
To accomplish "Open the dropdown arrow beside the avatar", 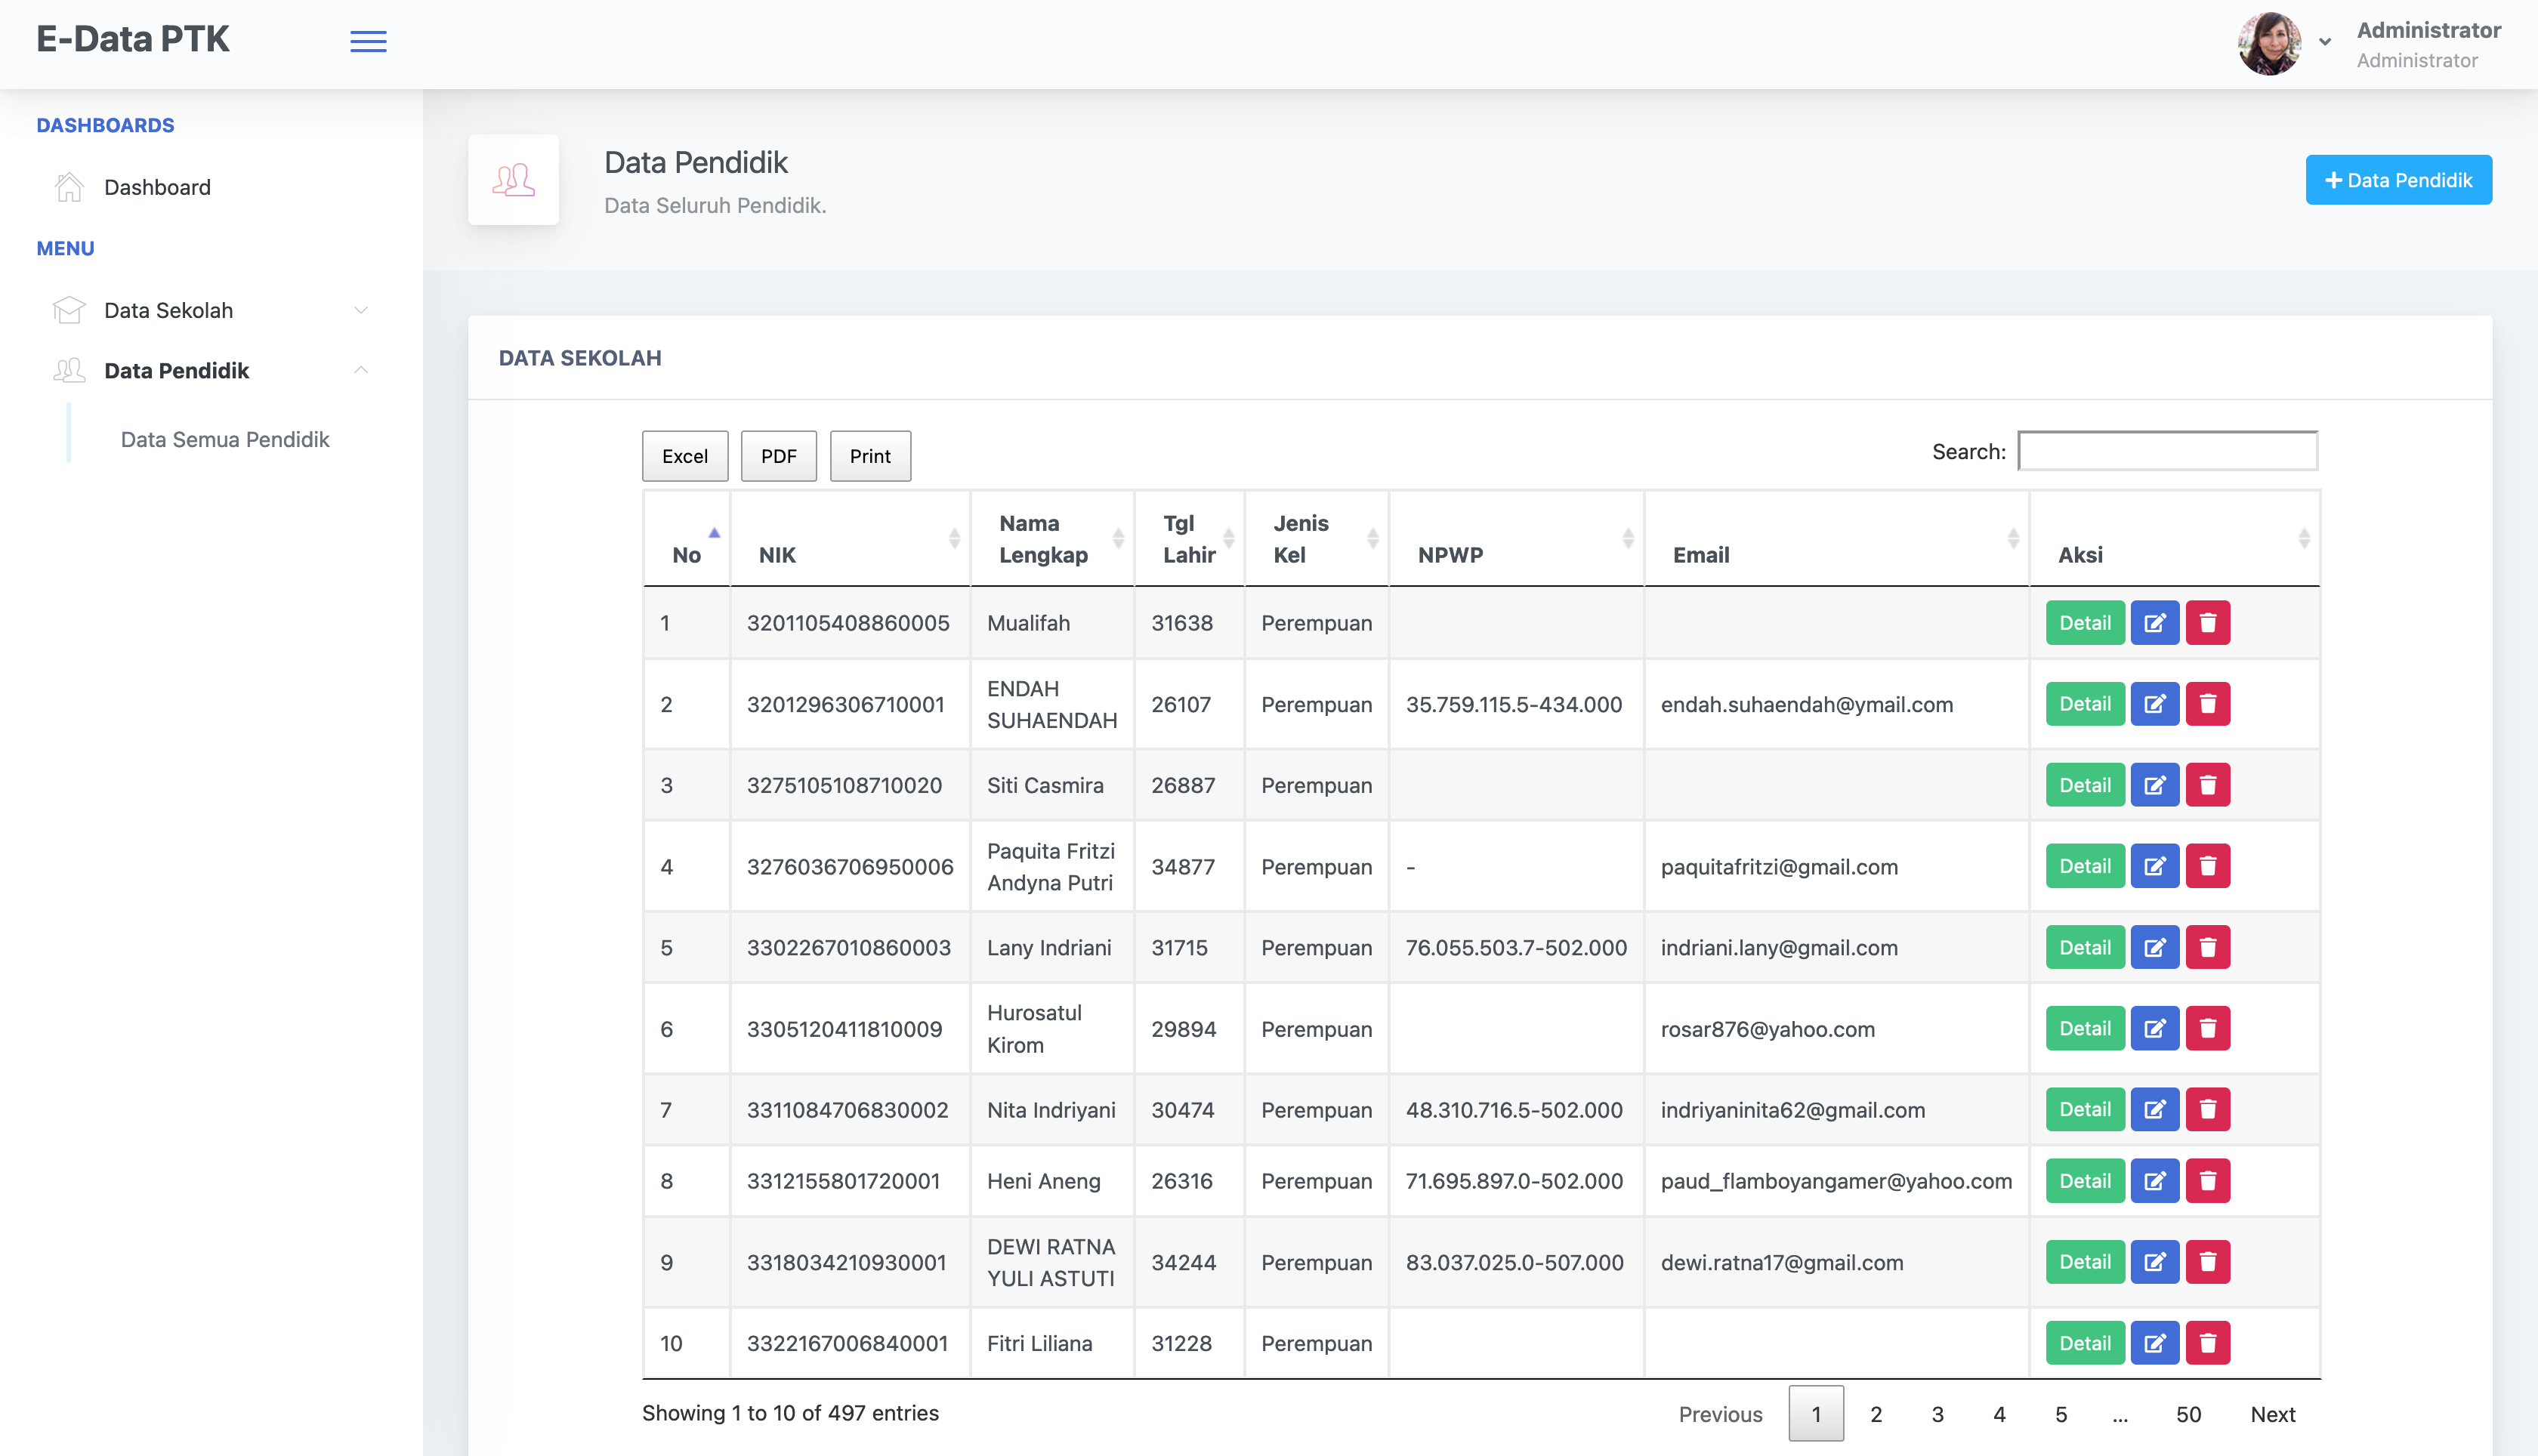I will click(2325, 42).
